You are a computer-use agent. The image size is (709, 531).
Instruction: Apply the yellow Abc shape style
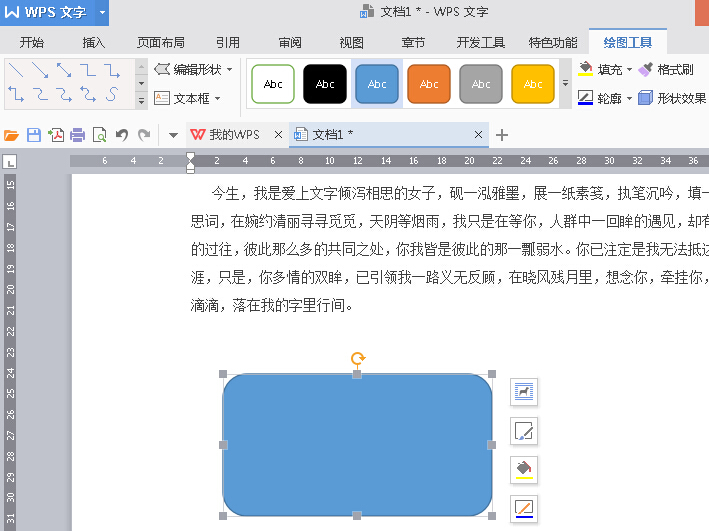[533, 84]
